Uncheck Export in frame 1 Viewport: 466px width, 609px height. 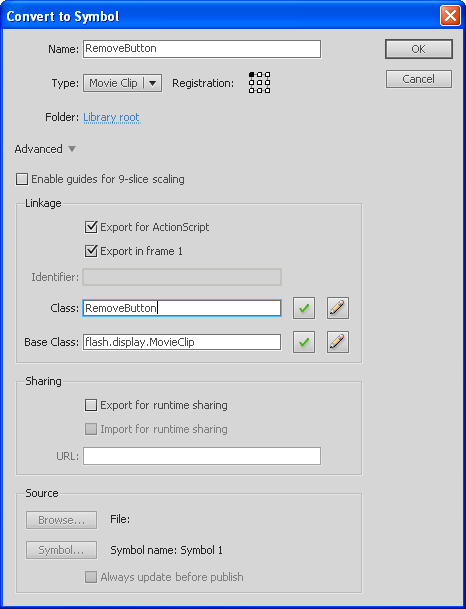pyautogui.click(x=91, y=251)
